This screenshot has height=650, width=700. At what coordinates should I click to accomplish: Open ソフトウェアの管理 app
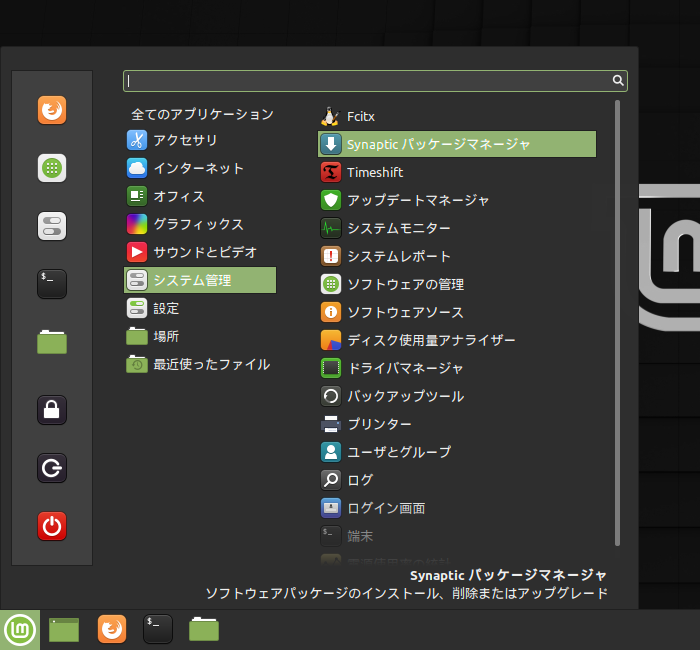click(457, 284)
